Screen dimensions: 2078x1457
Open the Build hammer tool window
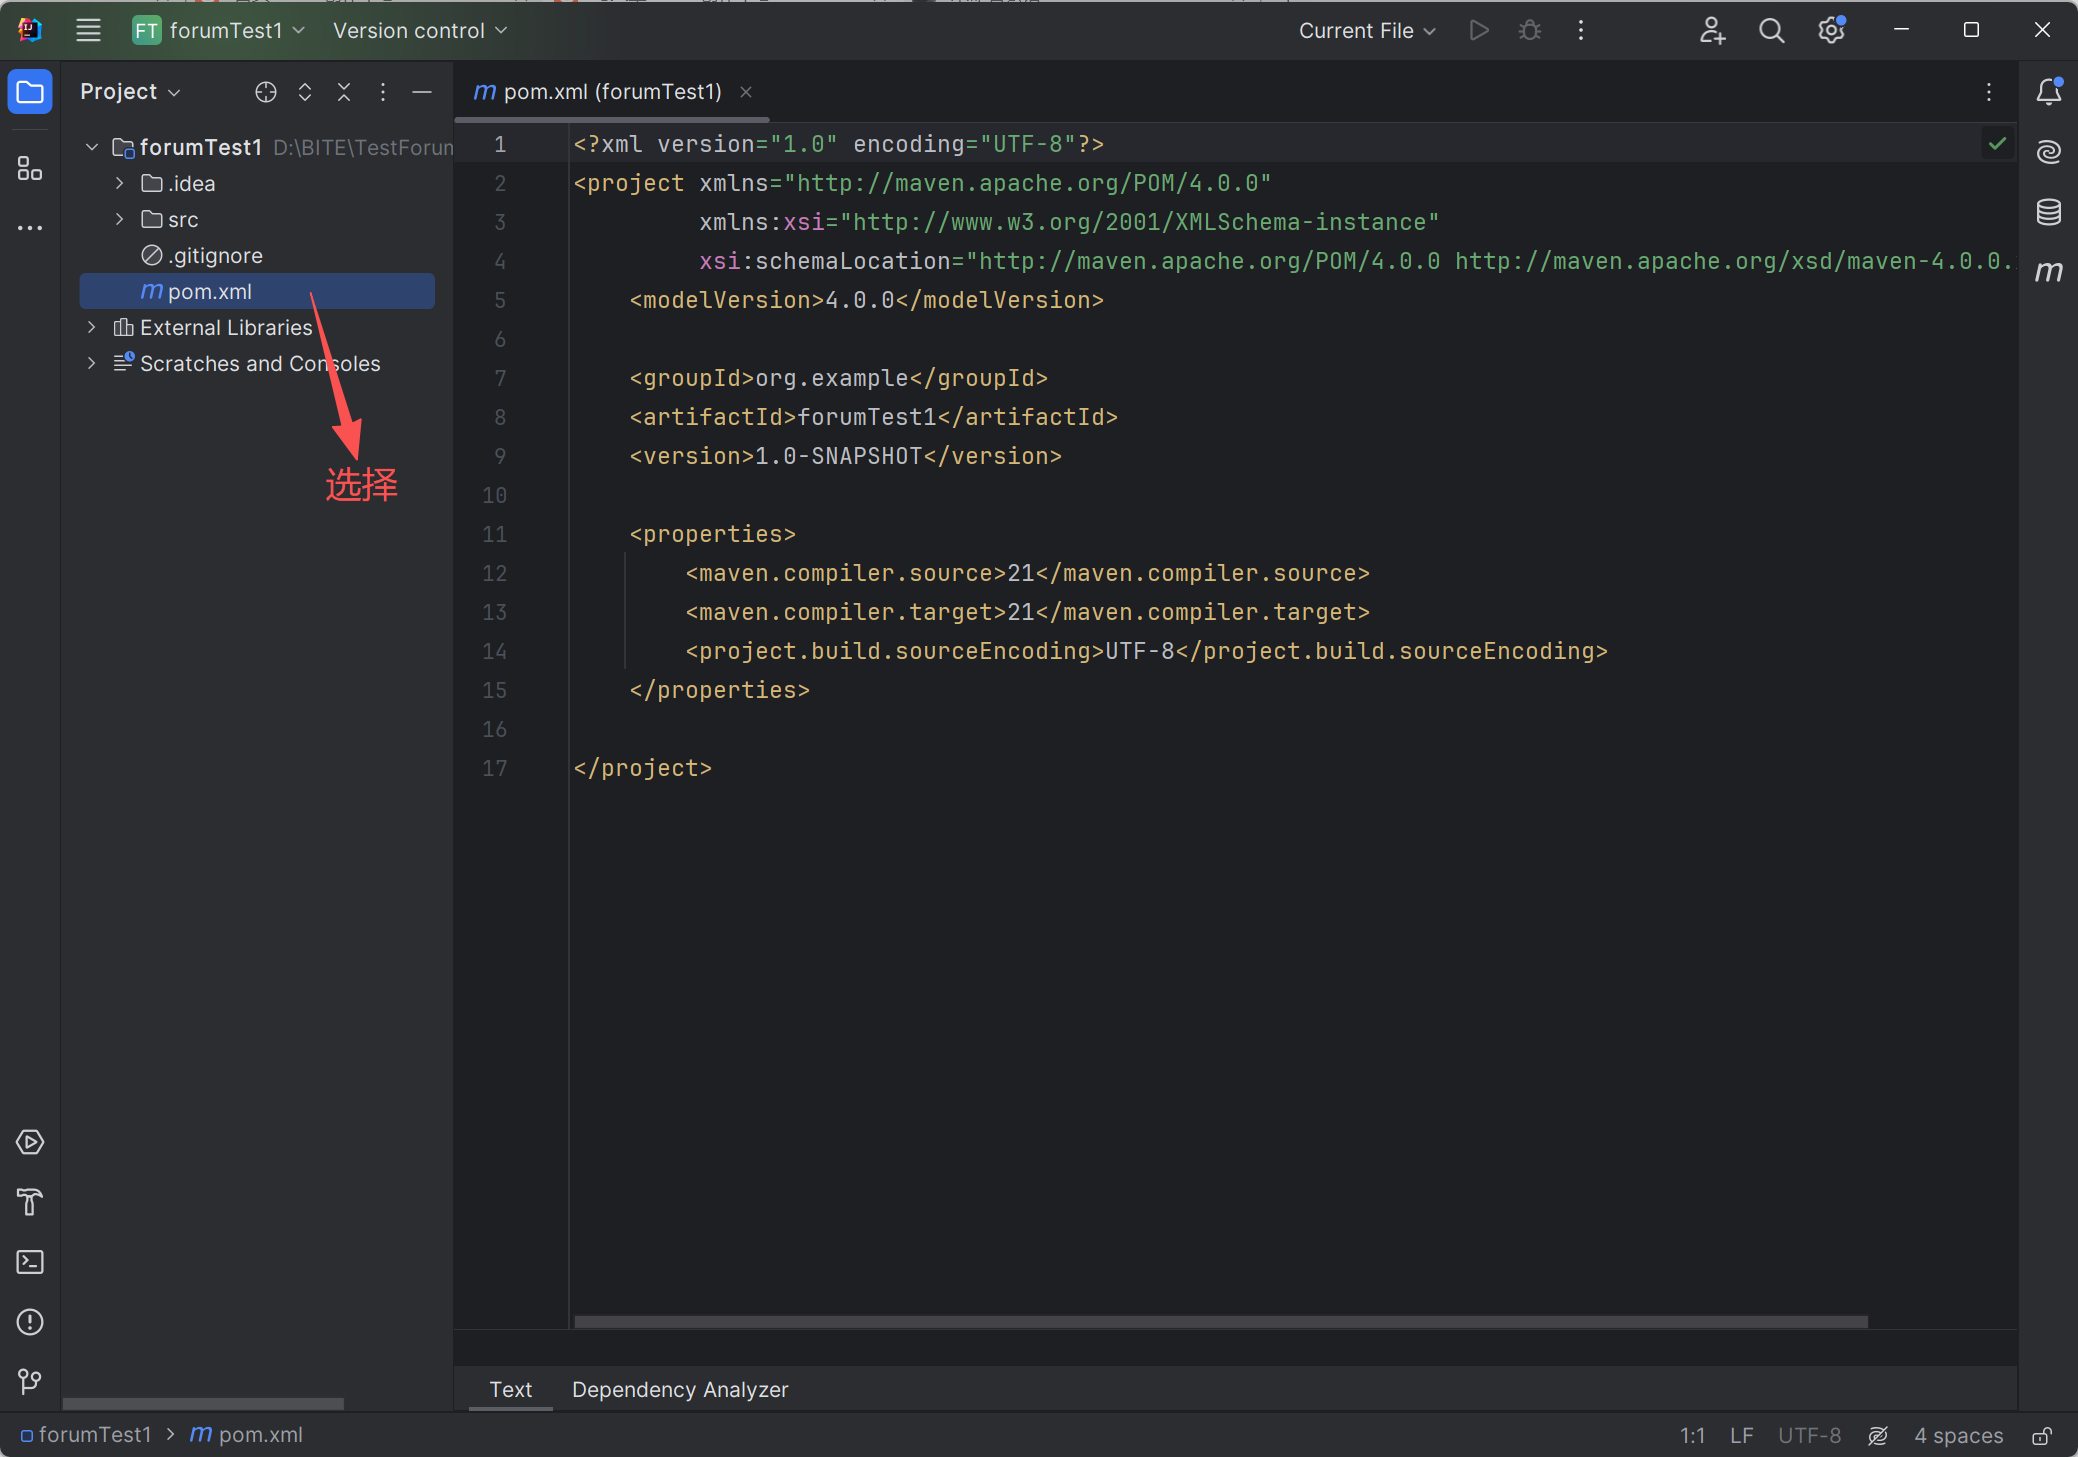click(30, 1202)
